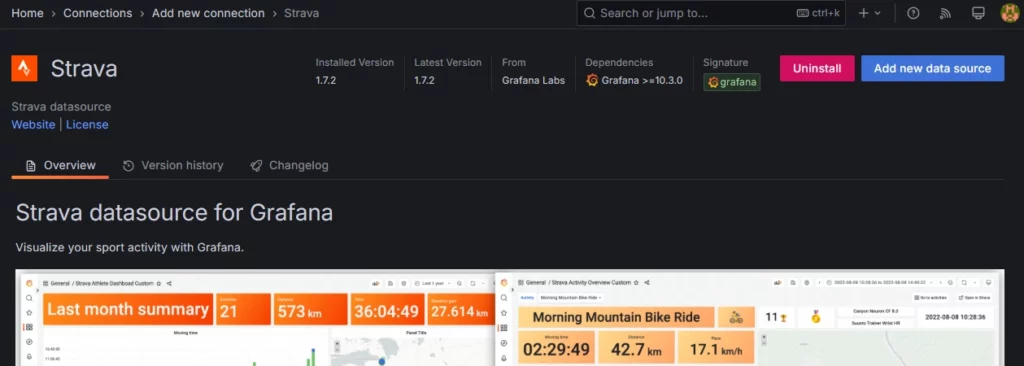Click the keyboard ctrl+k shortcut hint
This screenshot has width=1024, height=366.
click(x=818, y=13)
